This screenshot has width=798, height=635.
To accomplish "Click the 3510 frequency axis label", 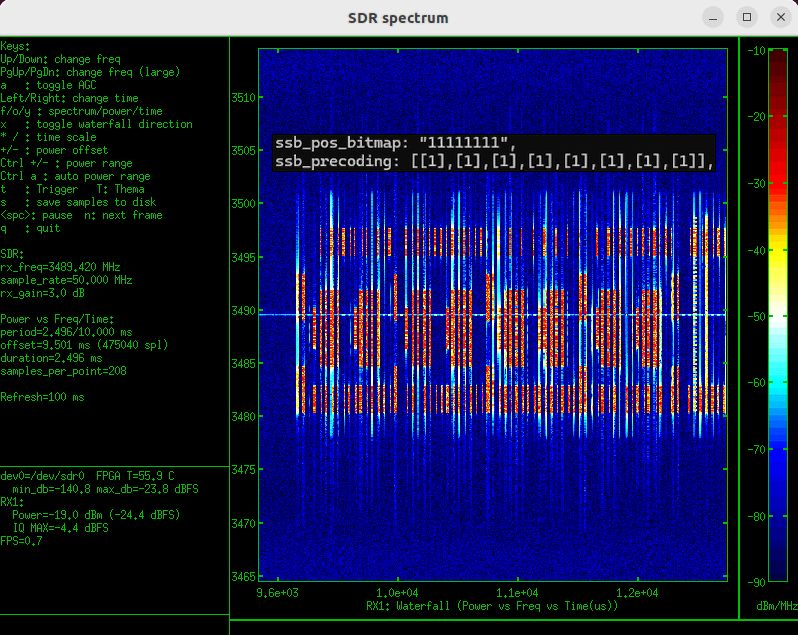I will point(243,97).
